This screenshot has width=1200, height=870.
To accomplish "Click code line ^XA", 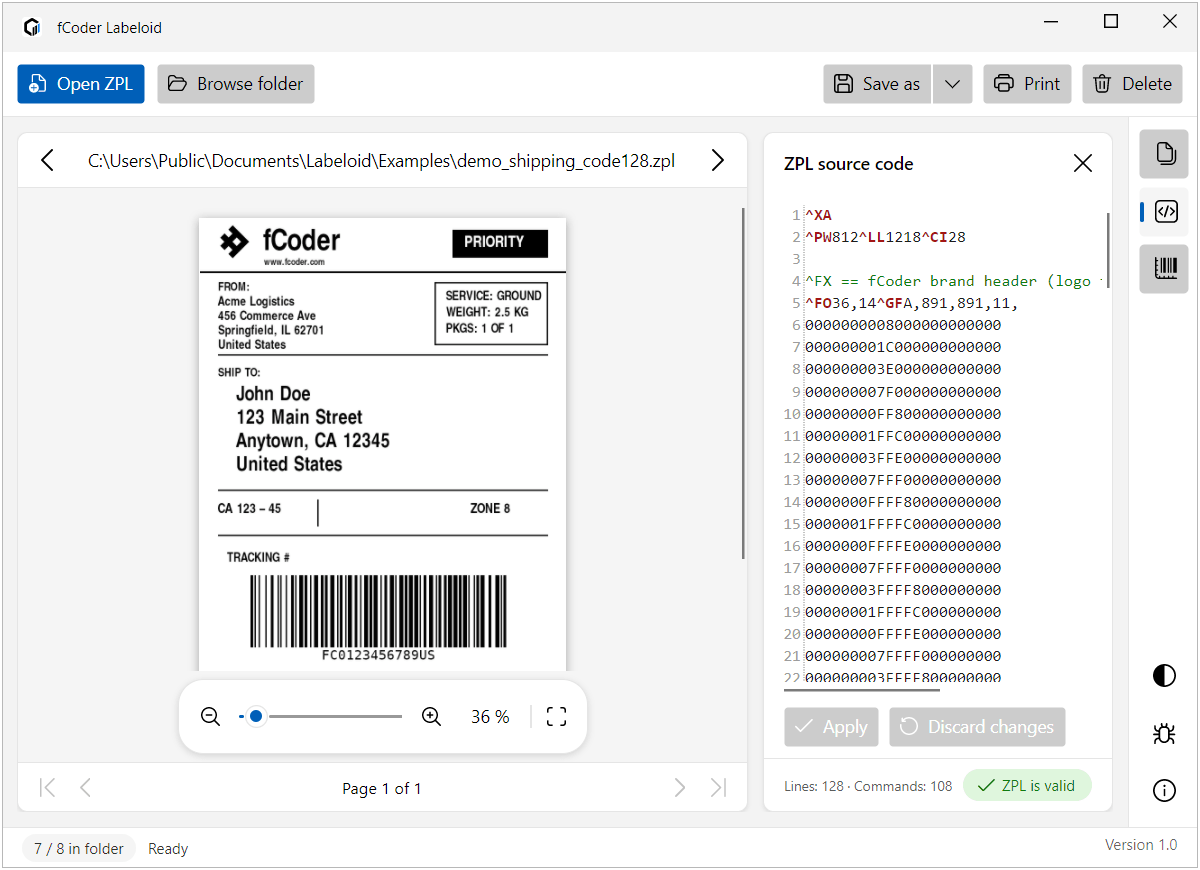I will click(x=818, y=215).
